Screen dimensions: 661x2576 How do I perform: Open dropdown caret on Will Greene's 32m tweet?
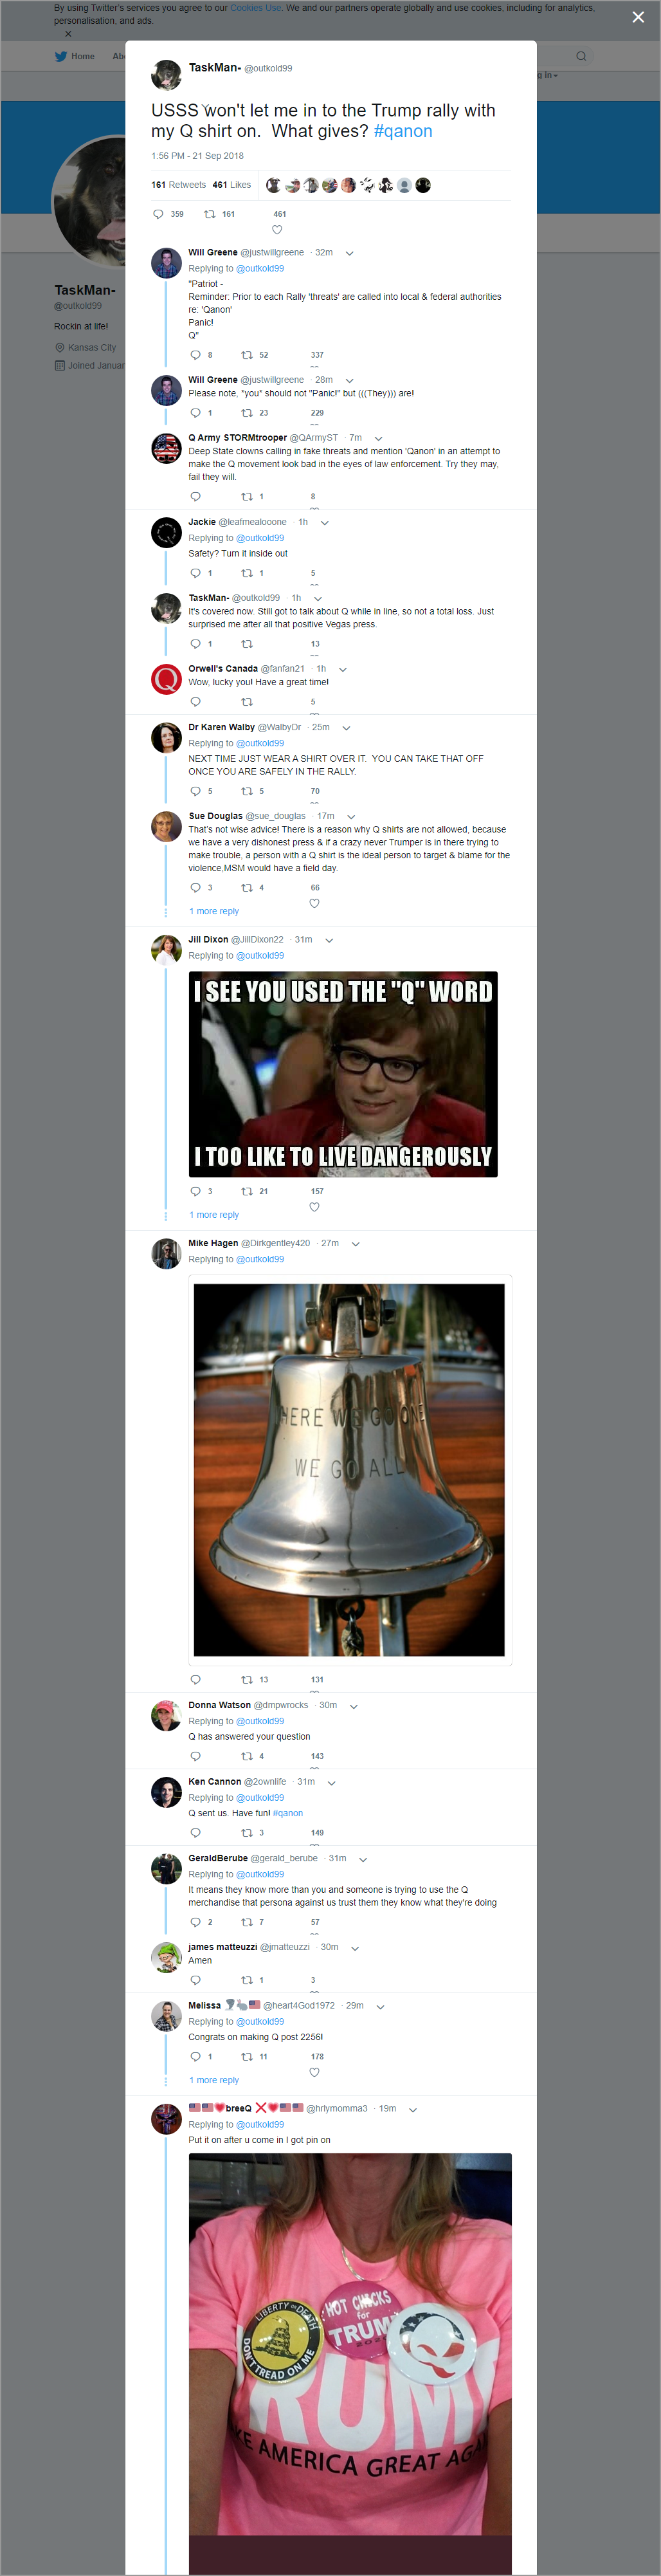pos(349,253)
